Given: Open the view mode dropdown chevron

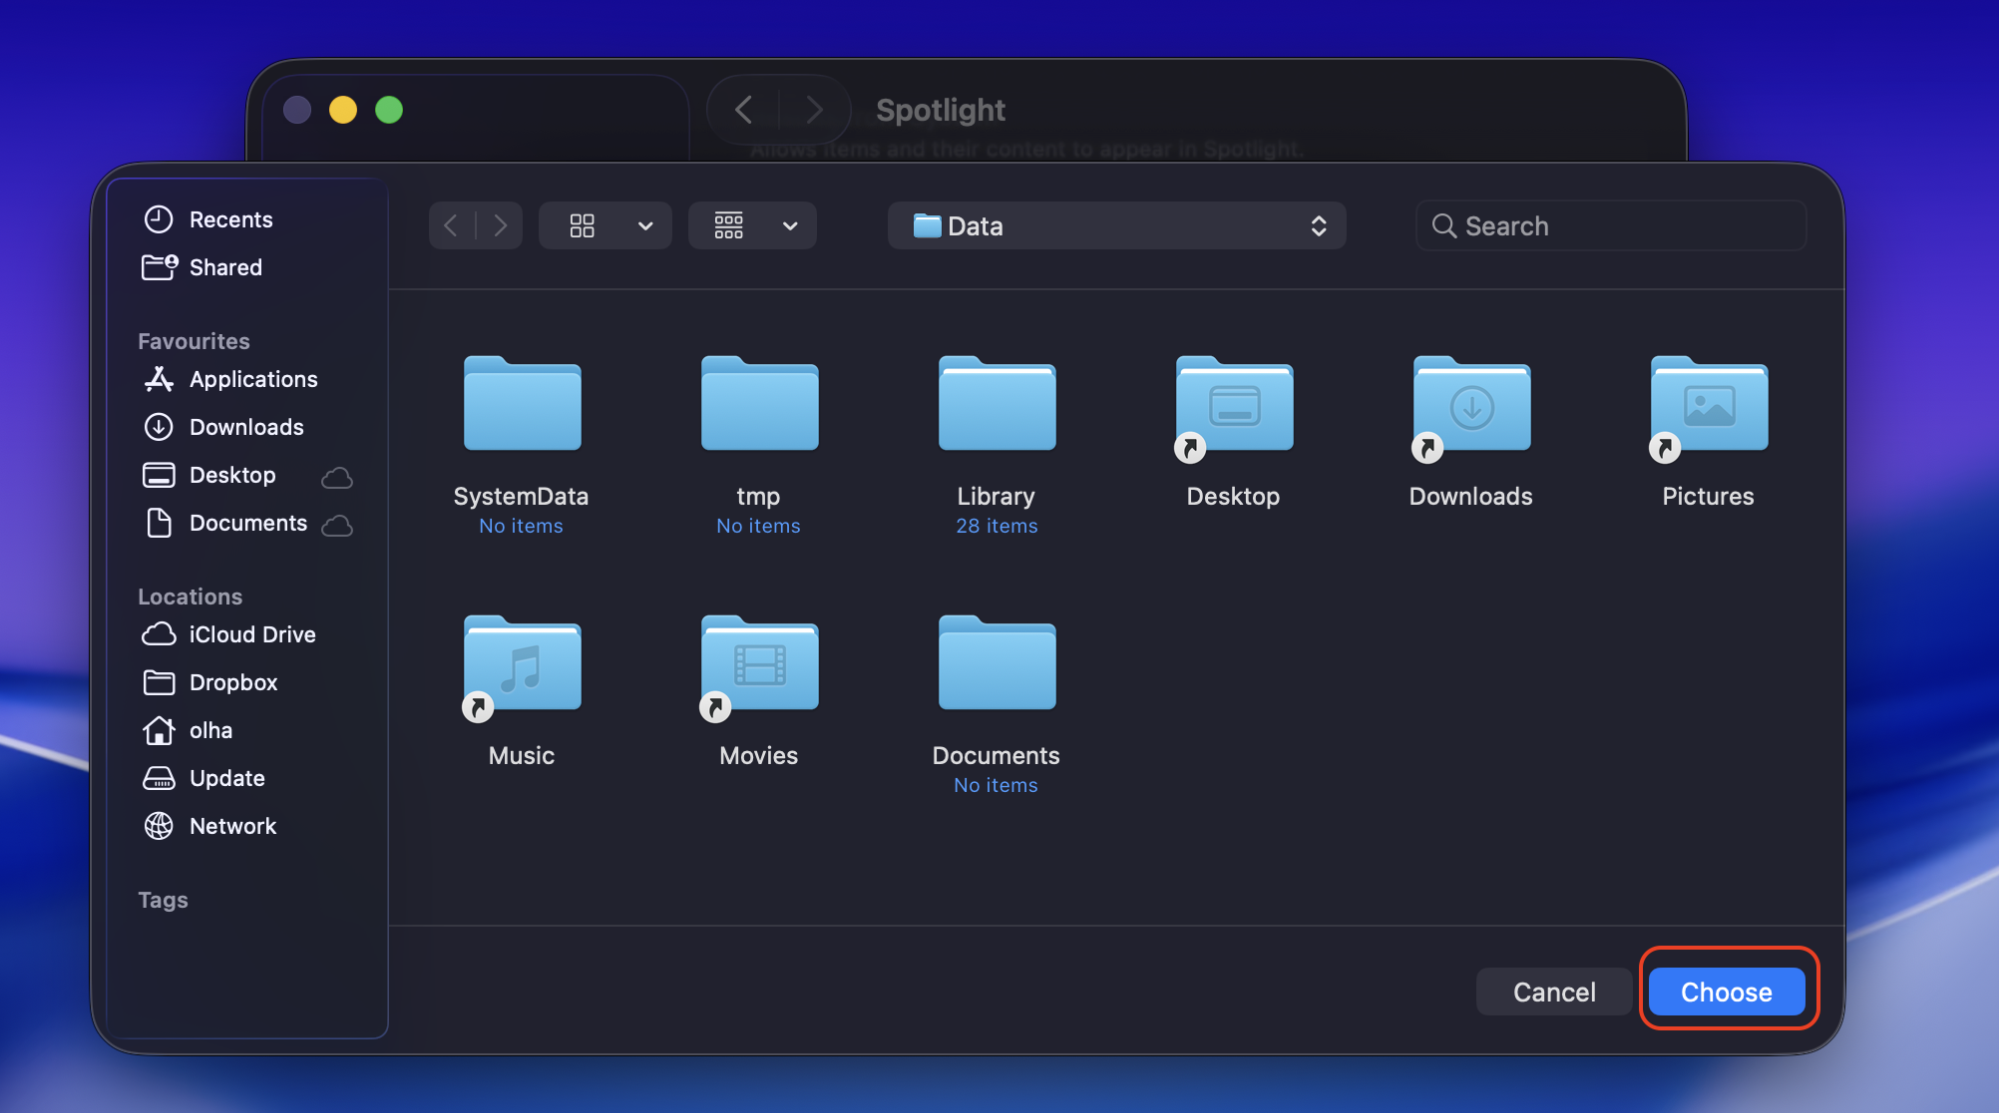Looking at the screenshot, I should point(646,226).
